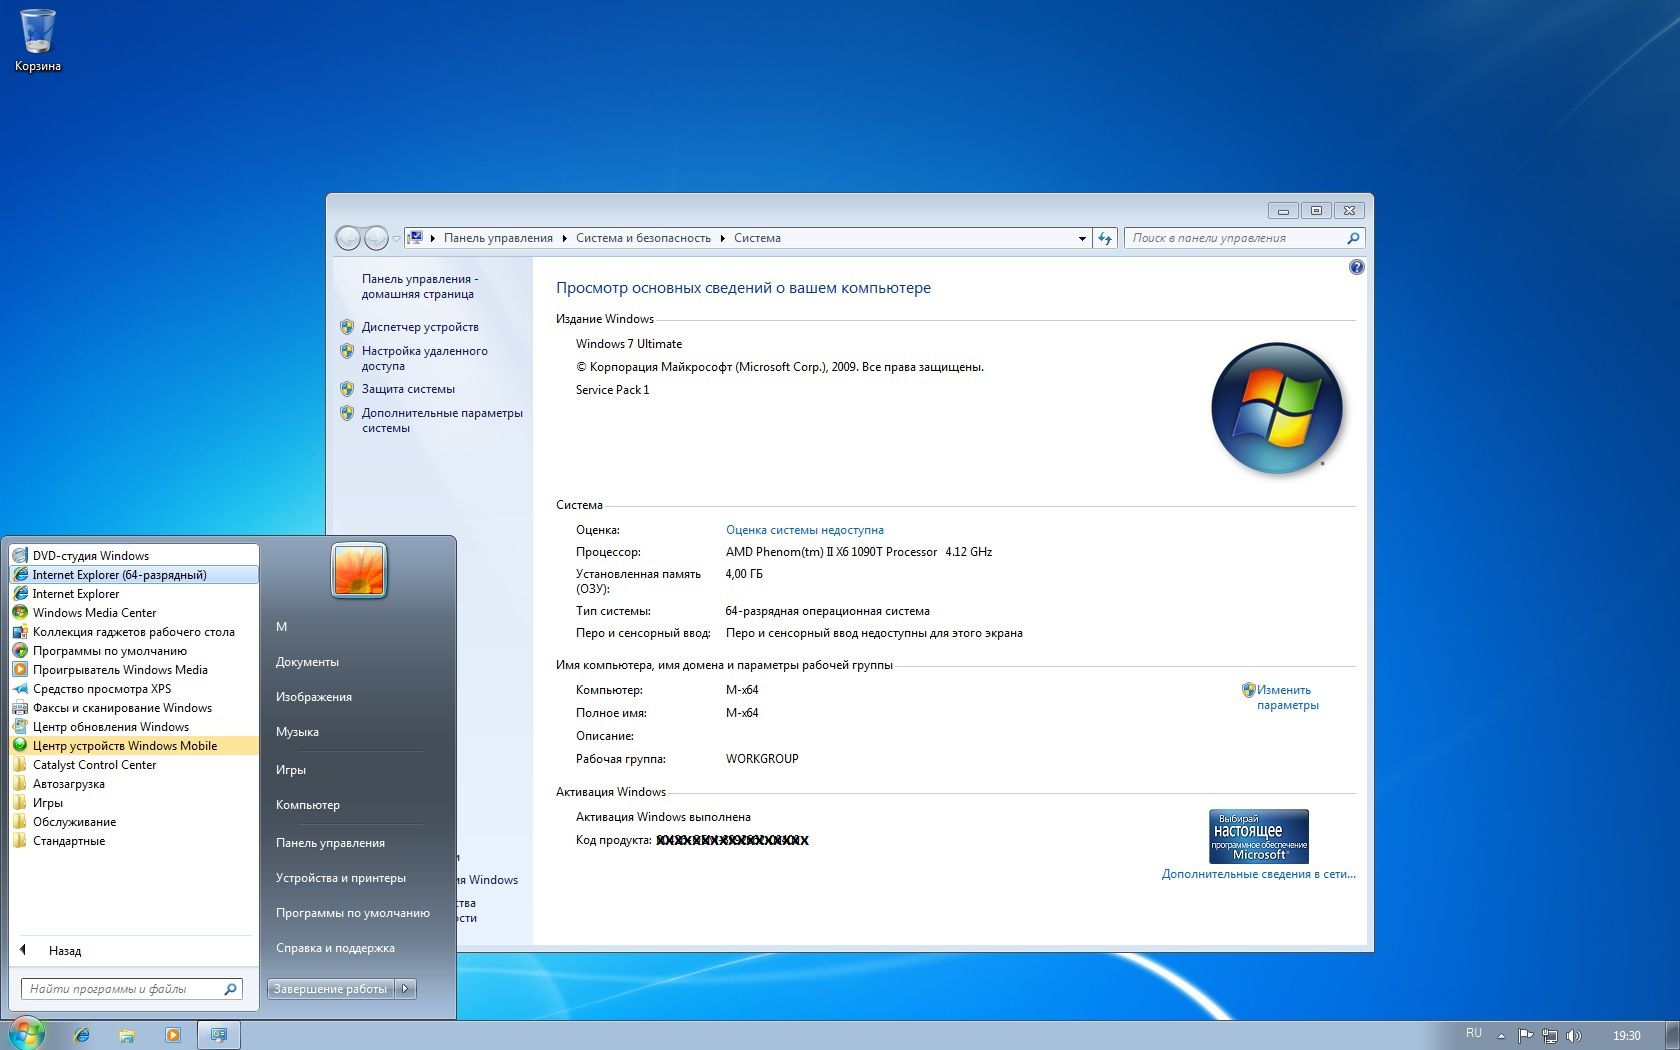The width and height of the screenshot is (1680, 1050).
Task: Click Оценка системы недоступна link
Action: [x=805, y=530]
